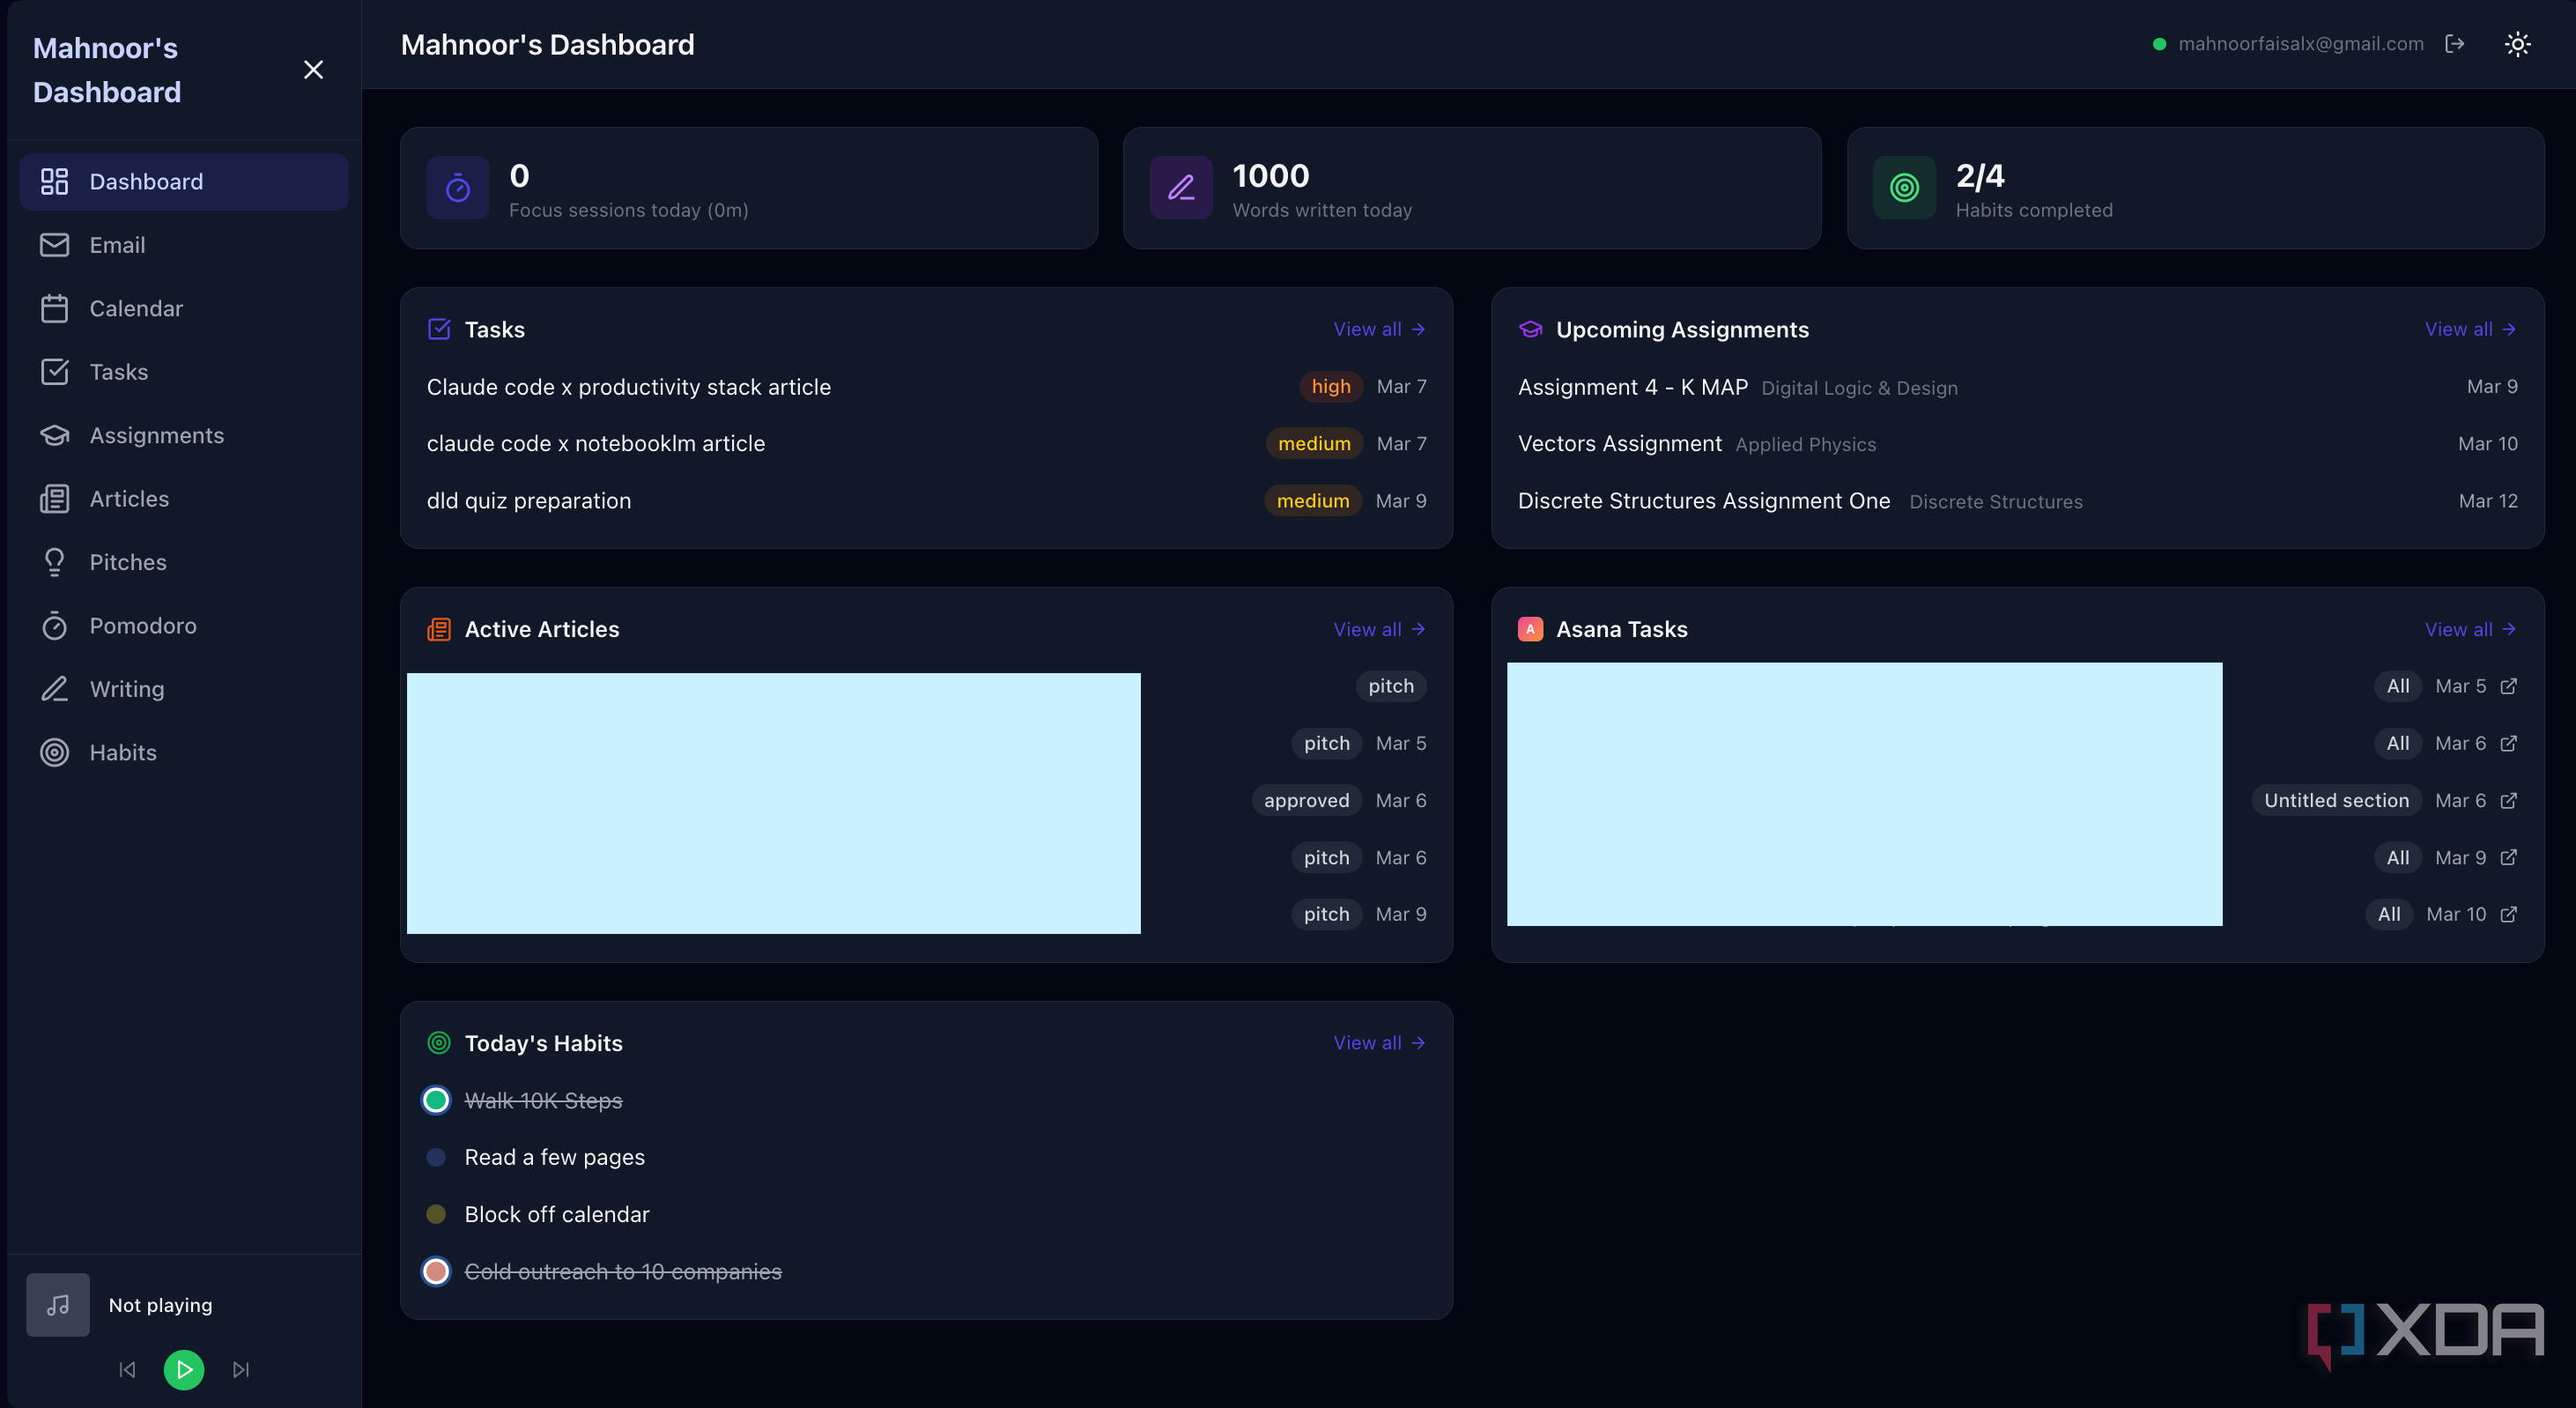Click the approved status badge

click(x=1306, y=800)
